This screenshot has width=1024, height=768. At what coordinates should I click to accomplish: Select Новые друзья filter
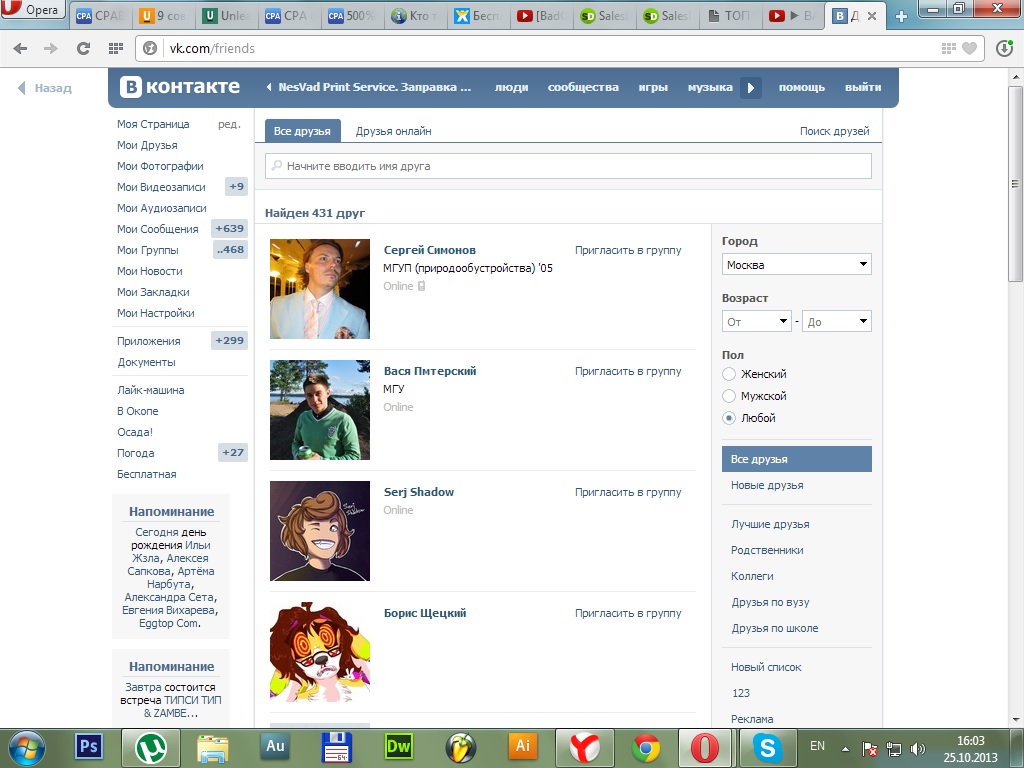pyautogui.click(x=767, y=485)
